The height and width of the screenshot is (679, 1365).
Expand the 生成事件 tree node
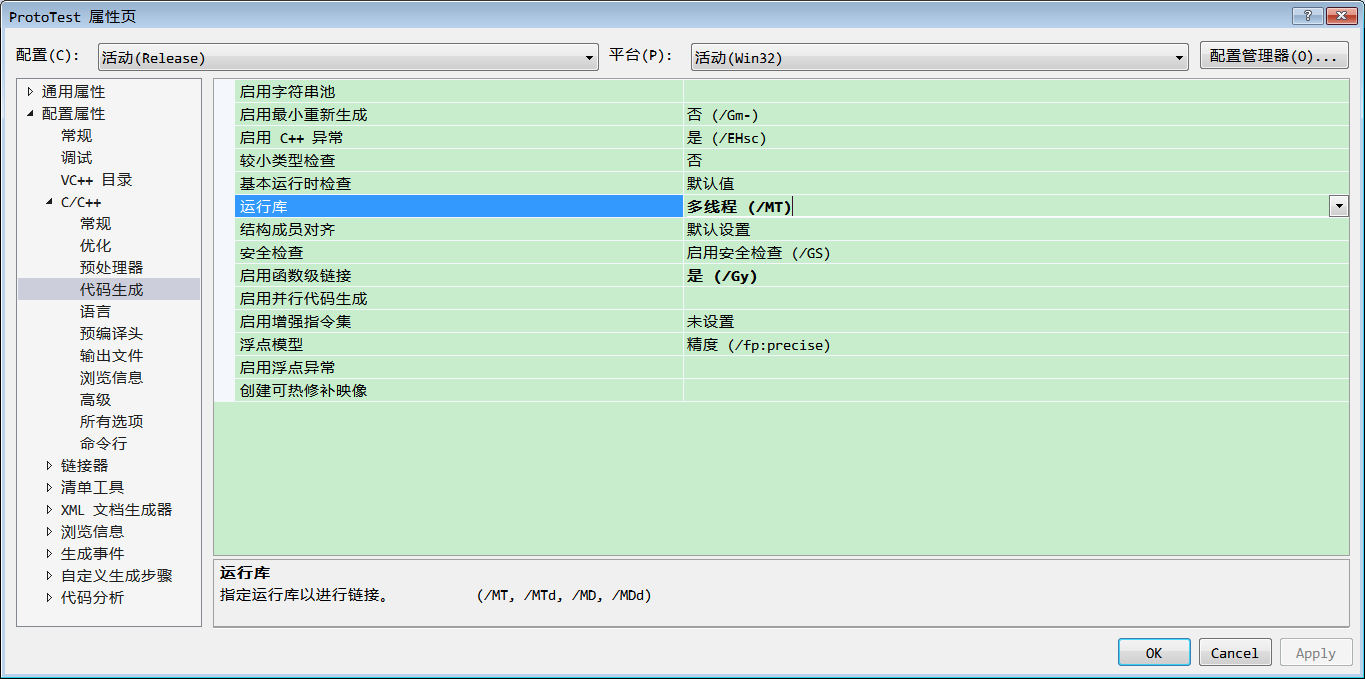(50, 554)
